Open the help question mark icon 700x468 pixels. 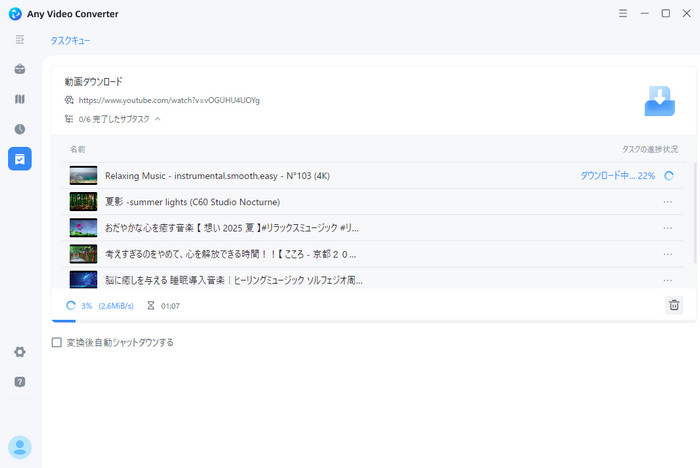[20, 382]
